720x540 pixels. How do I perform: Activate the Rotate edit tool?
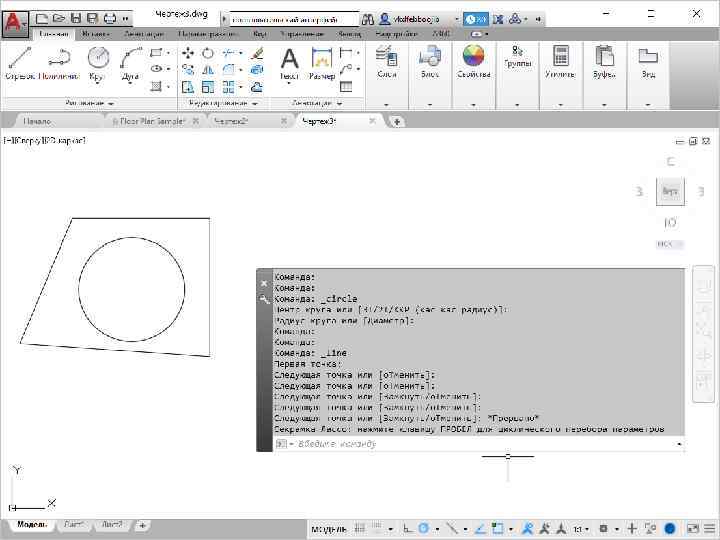pyautogui.click(x=208, y=53)
